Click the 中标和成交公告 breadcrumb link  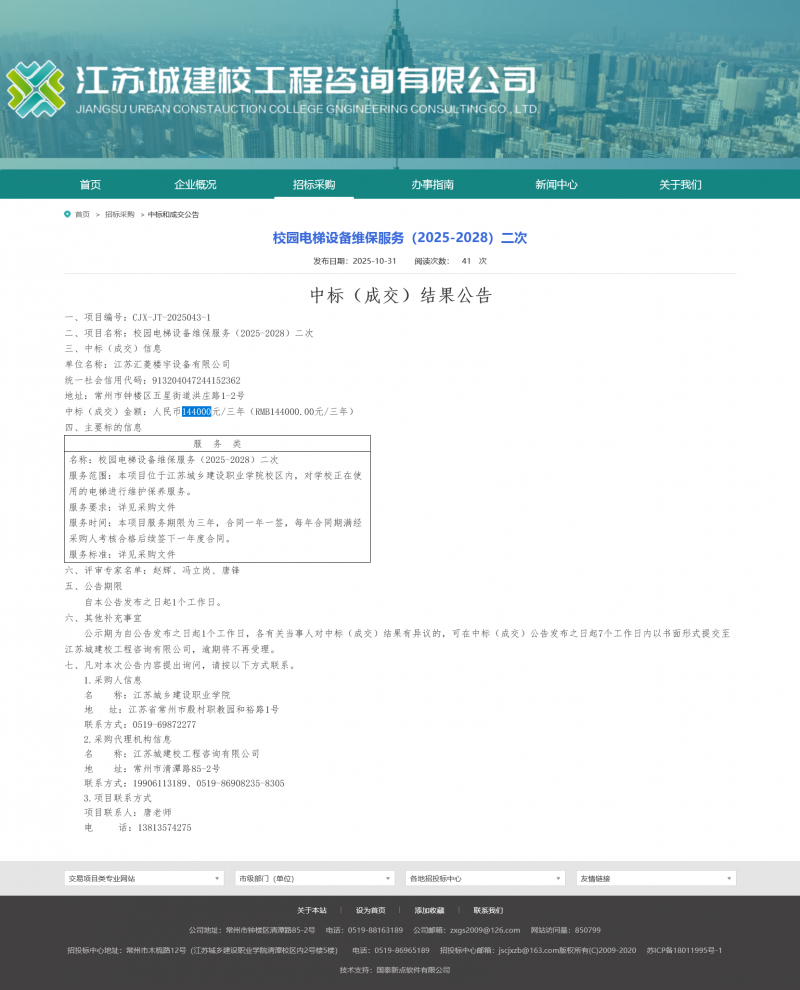pos(172,213)
